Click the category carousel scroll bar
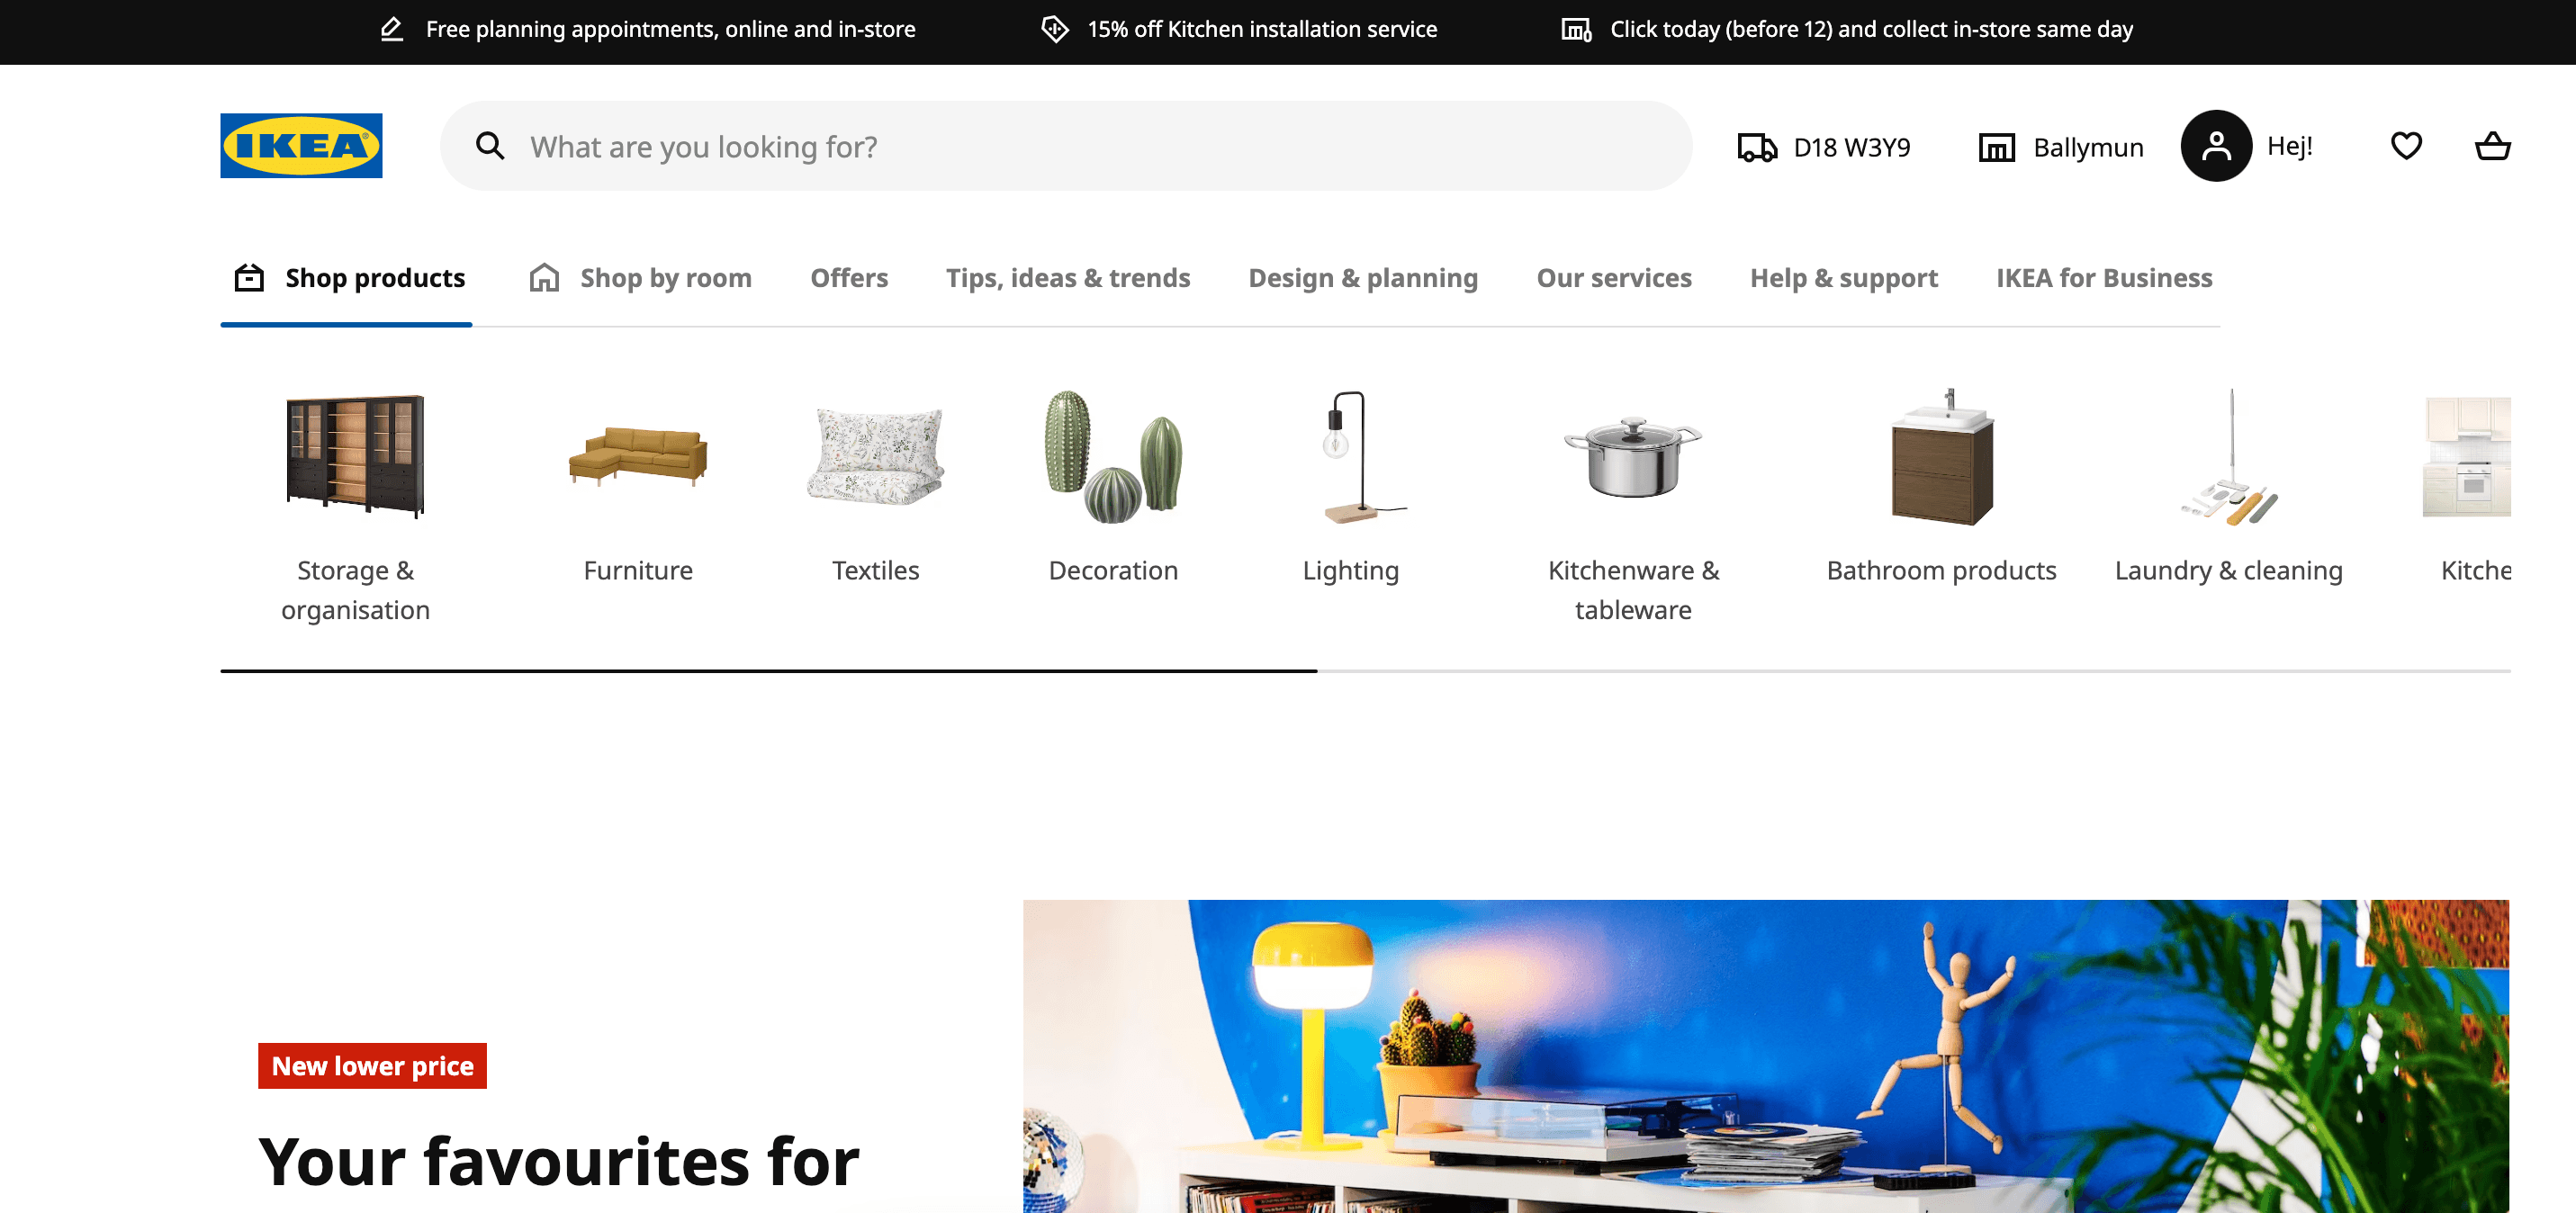 [1365, 671]
